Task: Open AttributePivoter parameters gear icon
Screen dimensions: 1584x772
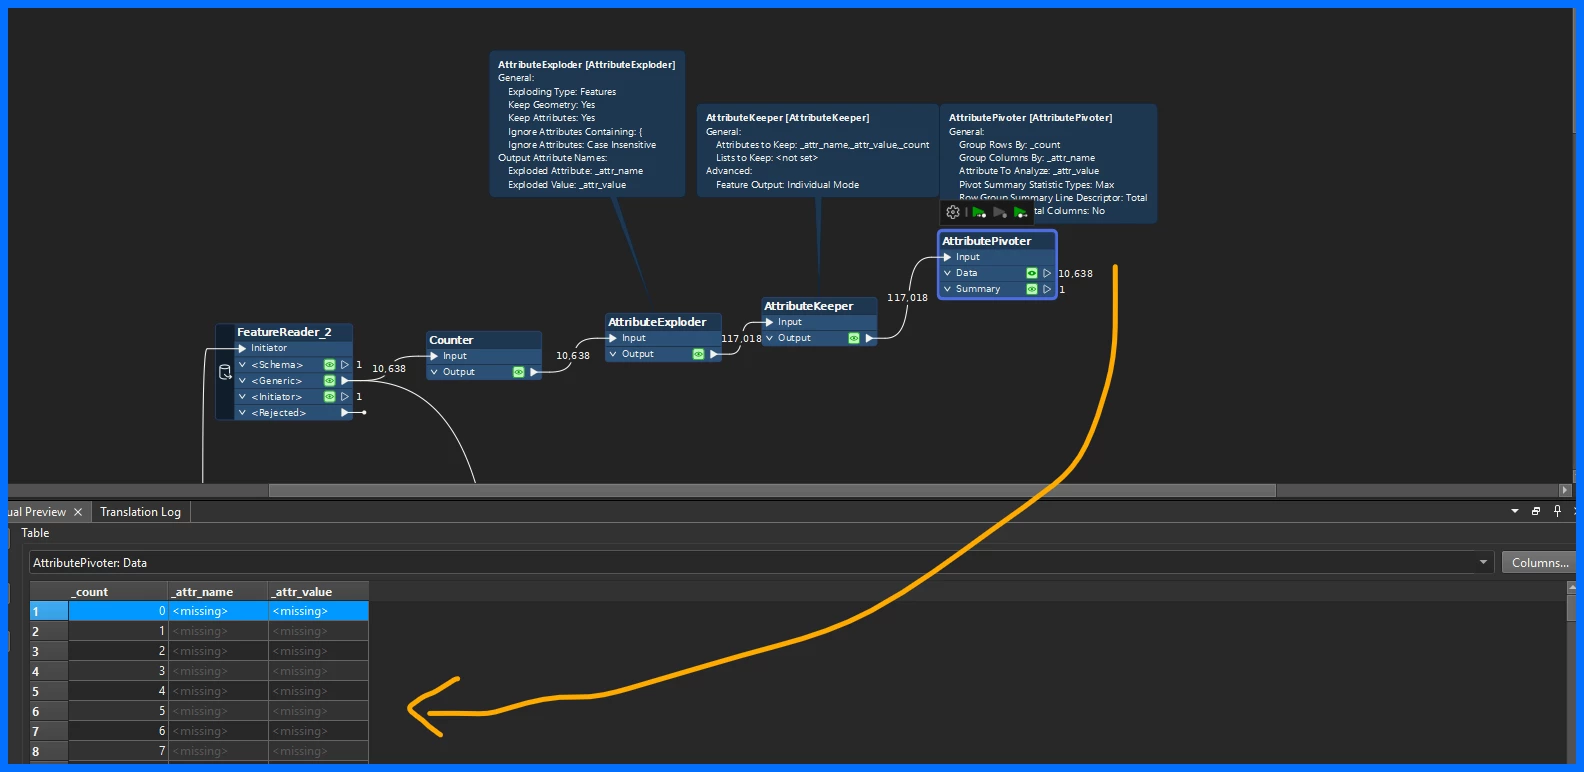Action: tap(953, 212)
